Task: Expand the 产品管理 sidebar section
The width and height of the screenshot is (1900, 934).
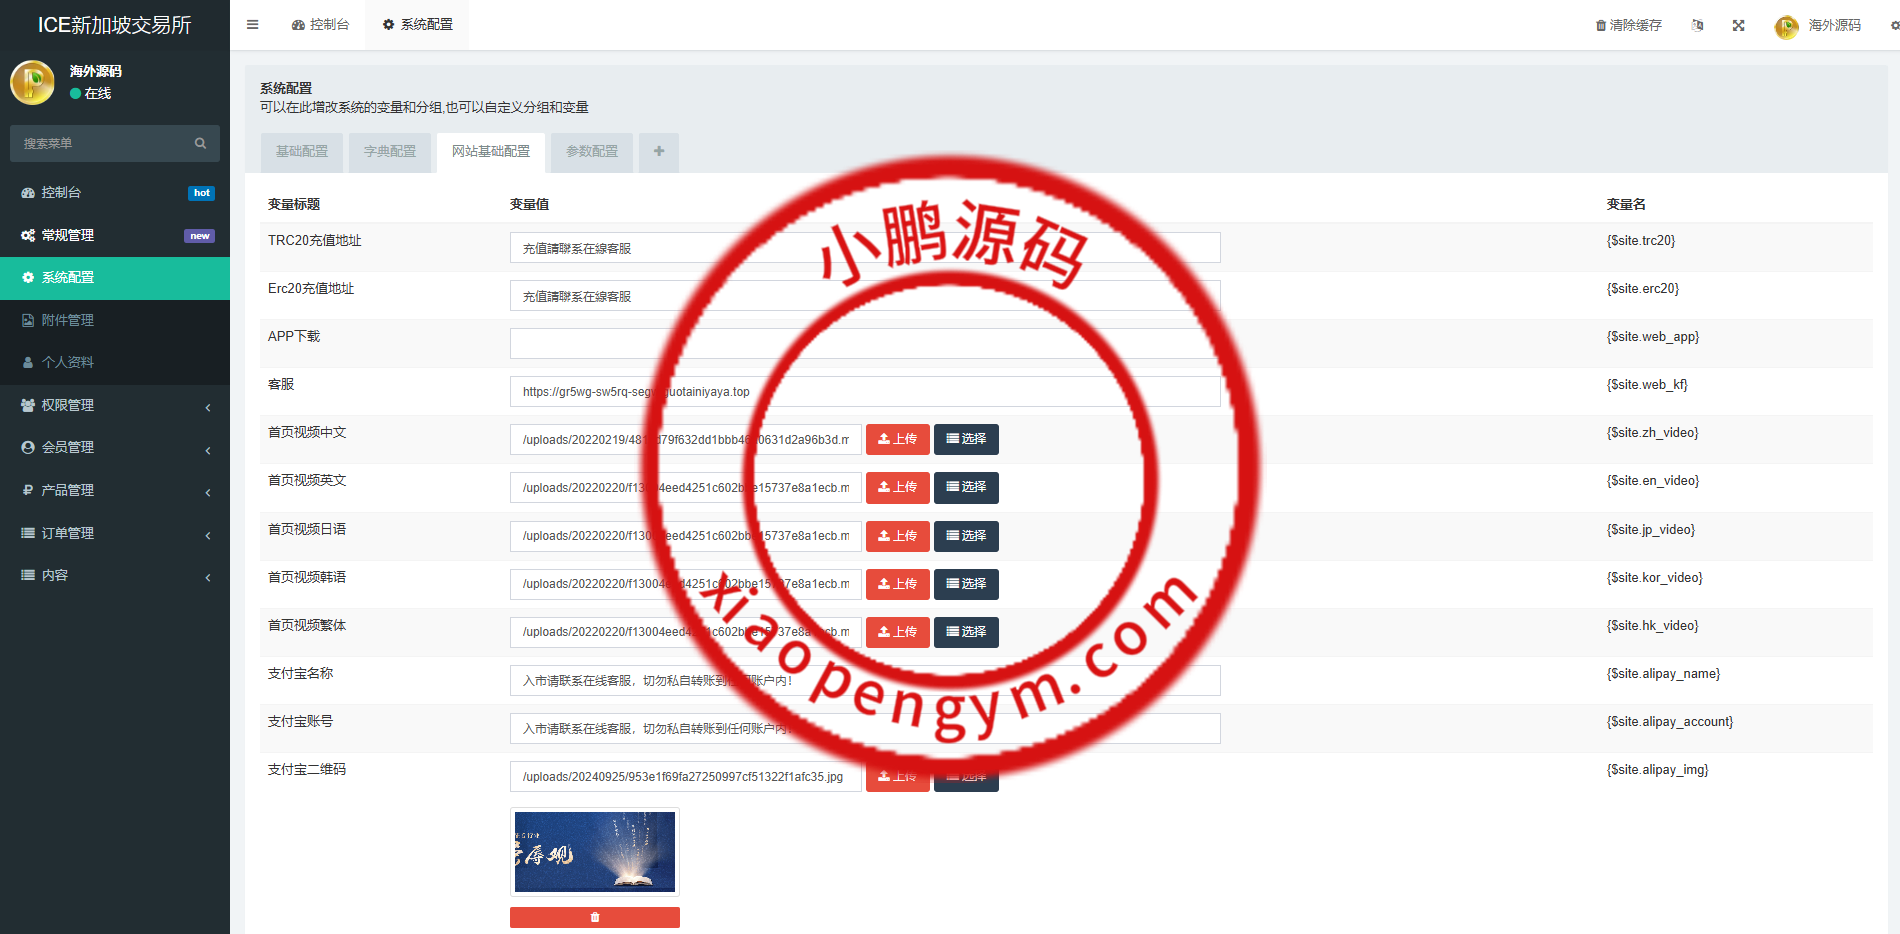Action: tap(115, 490)
